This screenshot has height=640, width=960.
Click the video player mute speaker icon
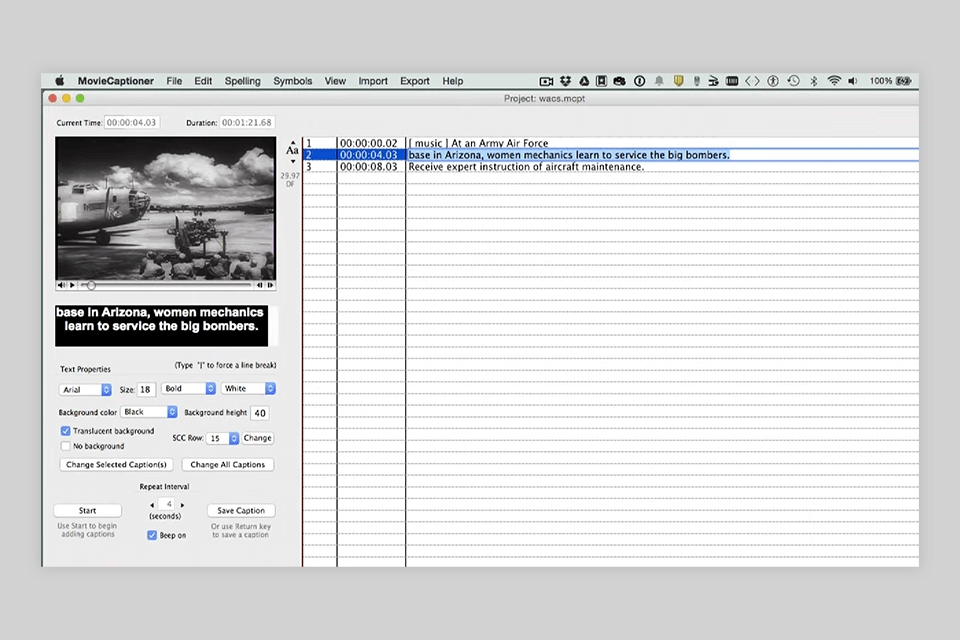pyautogui.click(x=61, y=285)
